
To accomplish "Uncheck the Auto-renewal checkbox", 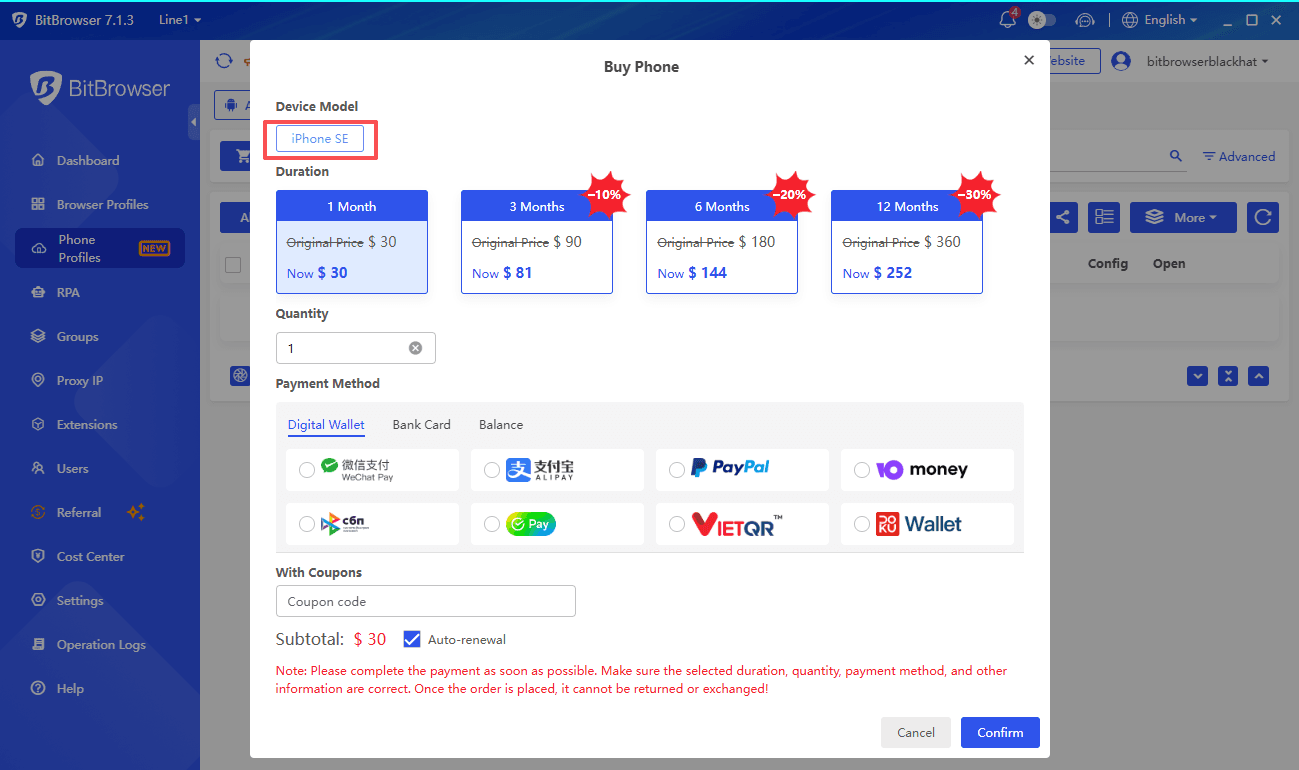I will pyautogui.click(x=412, y=639).
